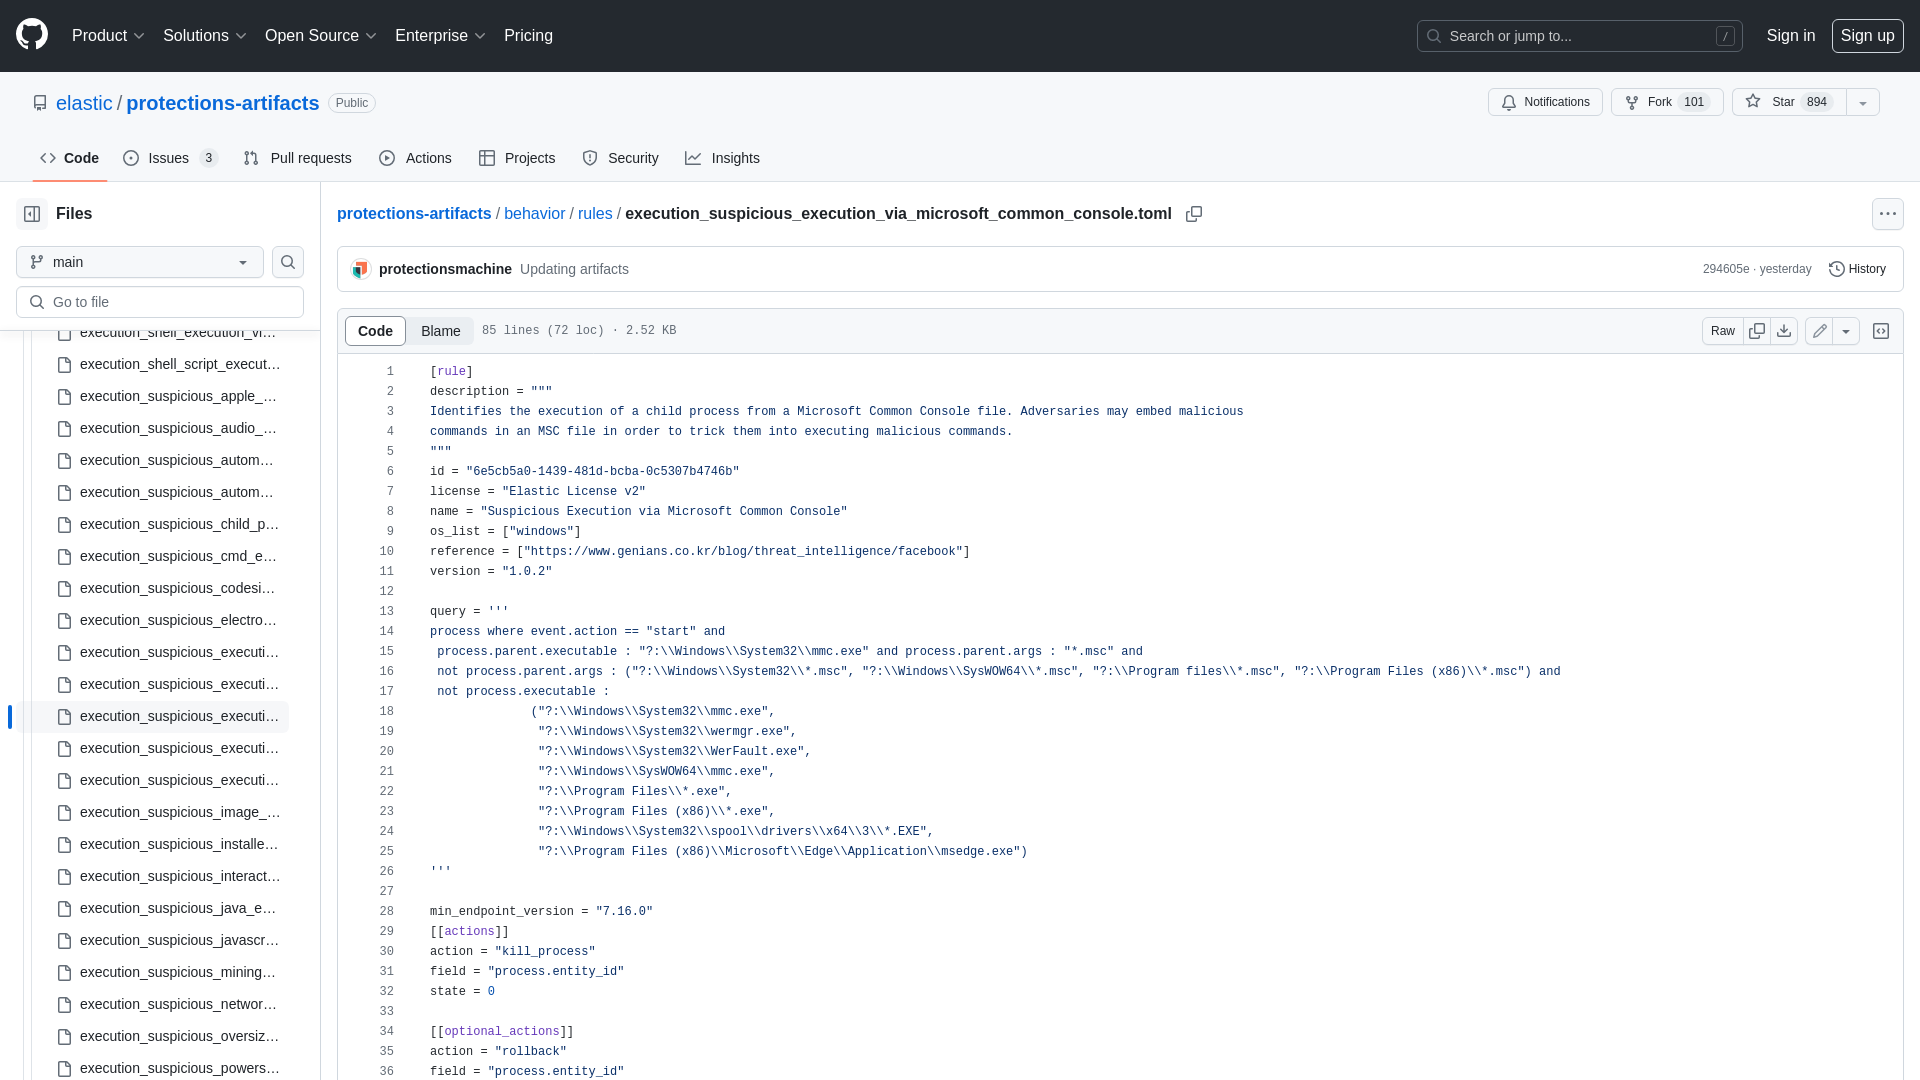Focus the Go to file input
Screen dimensions: 1920x1080
tap(160, 302)
